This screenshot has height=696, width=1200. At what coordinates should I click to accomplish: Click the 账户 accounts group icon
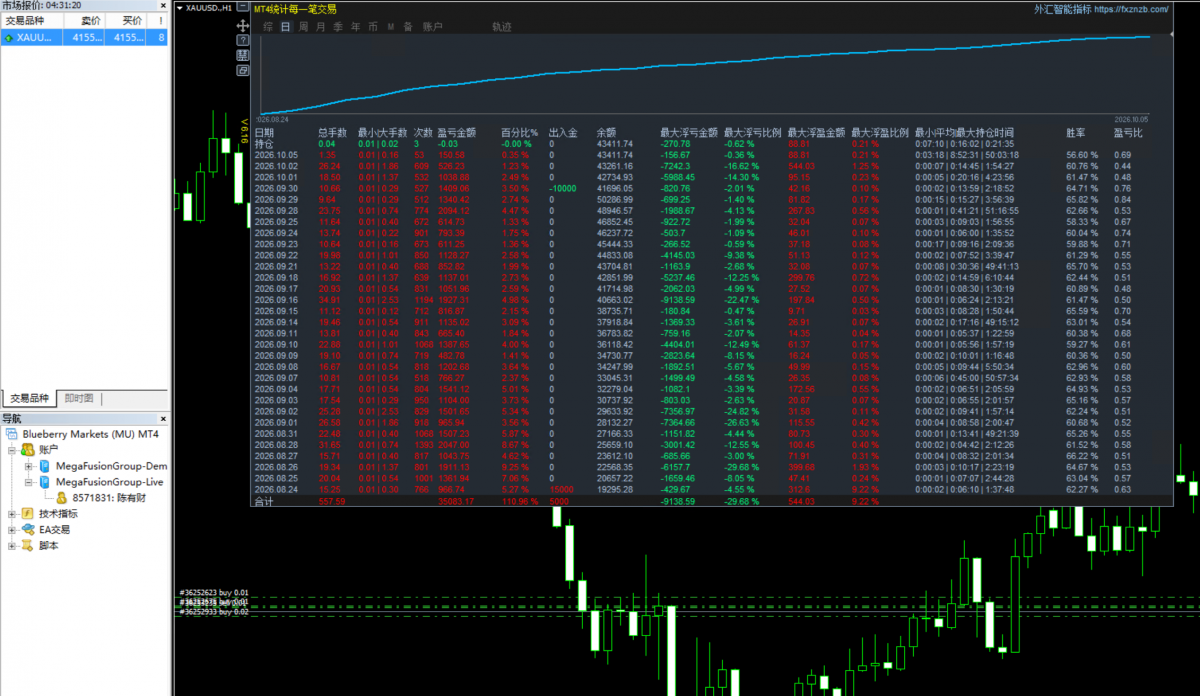pyautogui.click(x=27, y=451)
